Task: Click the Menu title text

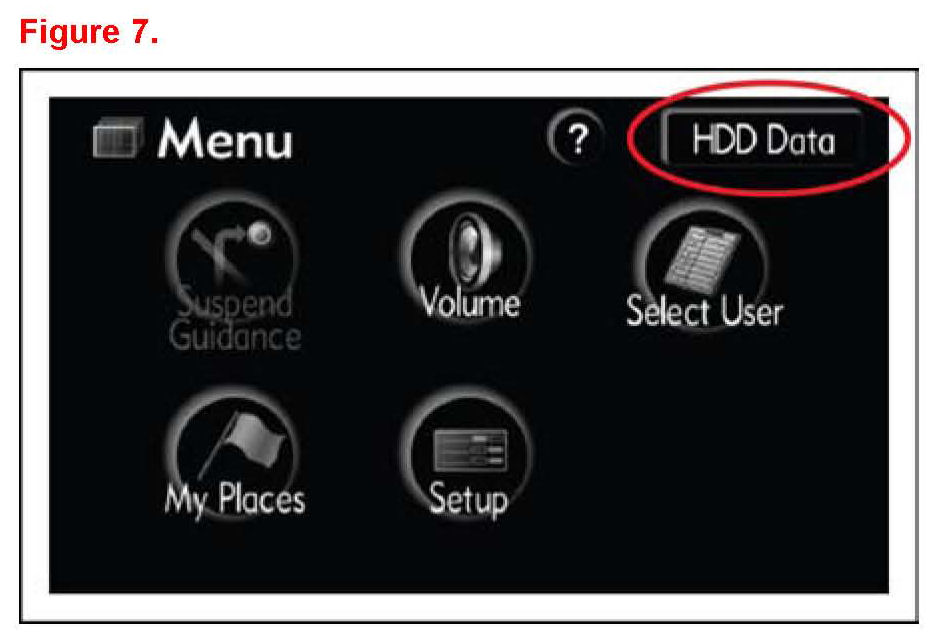Action: [x=225, y=139]
